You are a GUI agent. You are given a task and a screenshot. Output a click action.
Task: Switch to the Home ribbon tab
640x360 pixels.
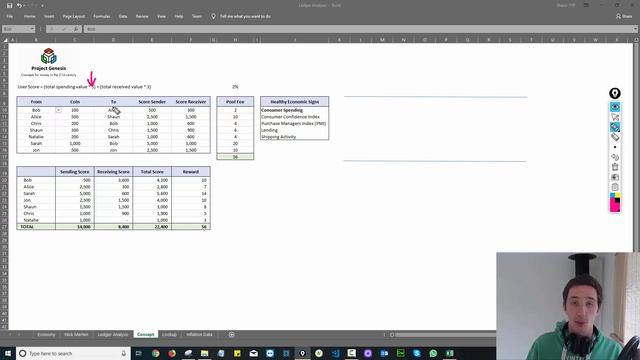point(29,16)
